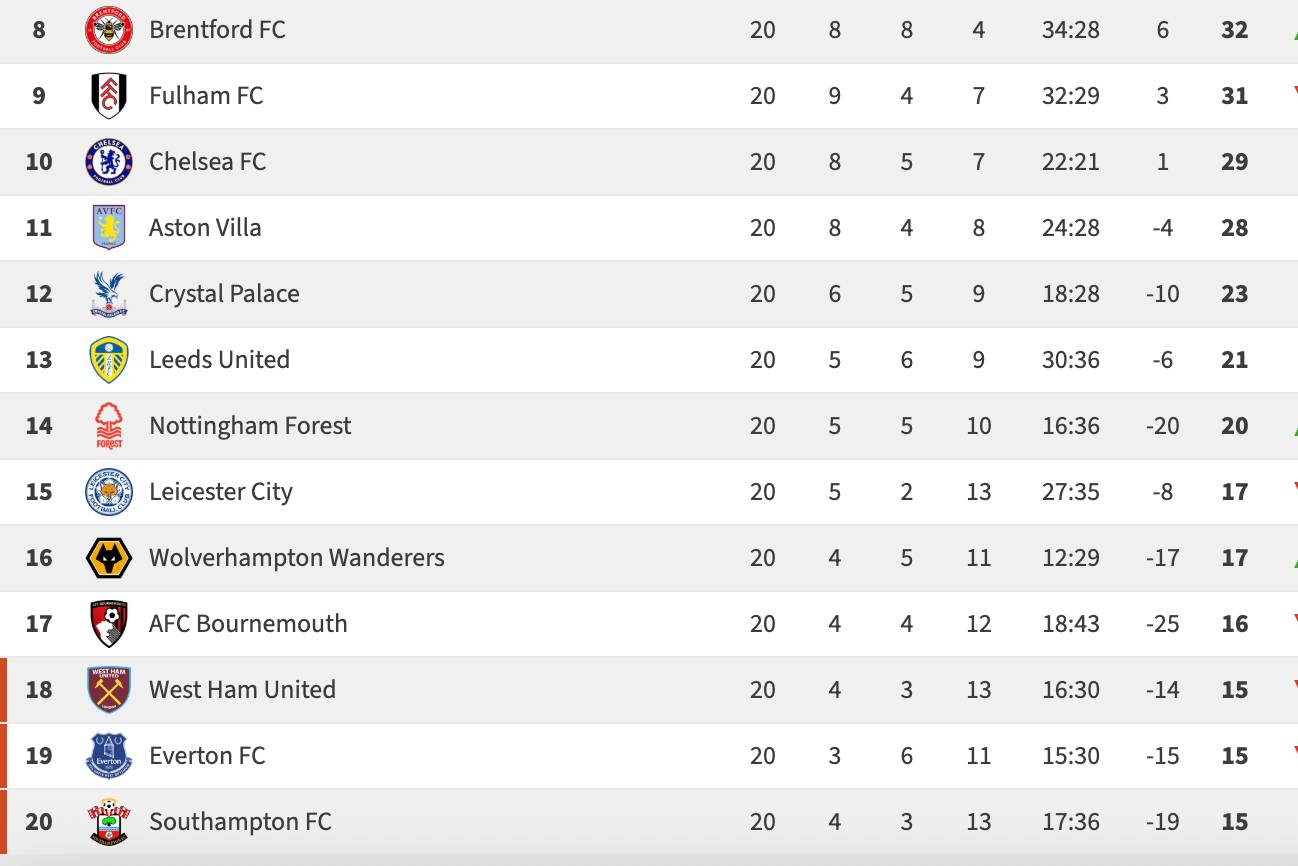Open the Brentford FC team link
Screen dimensions: 1298x866
click(x=217, y=30)
